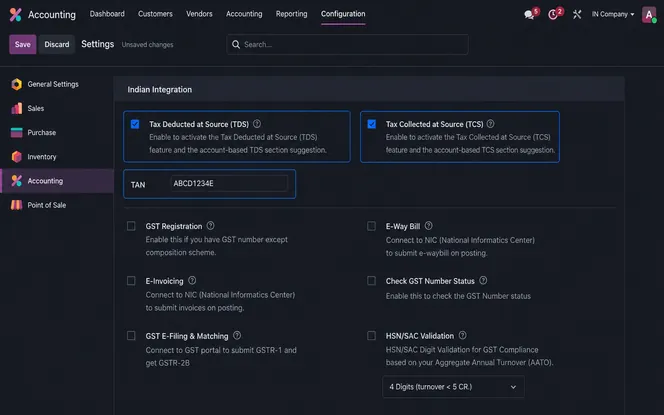Go to Sales settings section
The width and height of the screenshot is (664, 415).
tap(57, 108)
